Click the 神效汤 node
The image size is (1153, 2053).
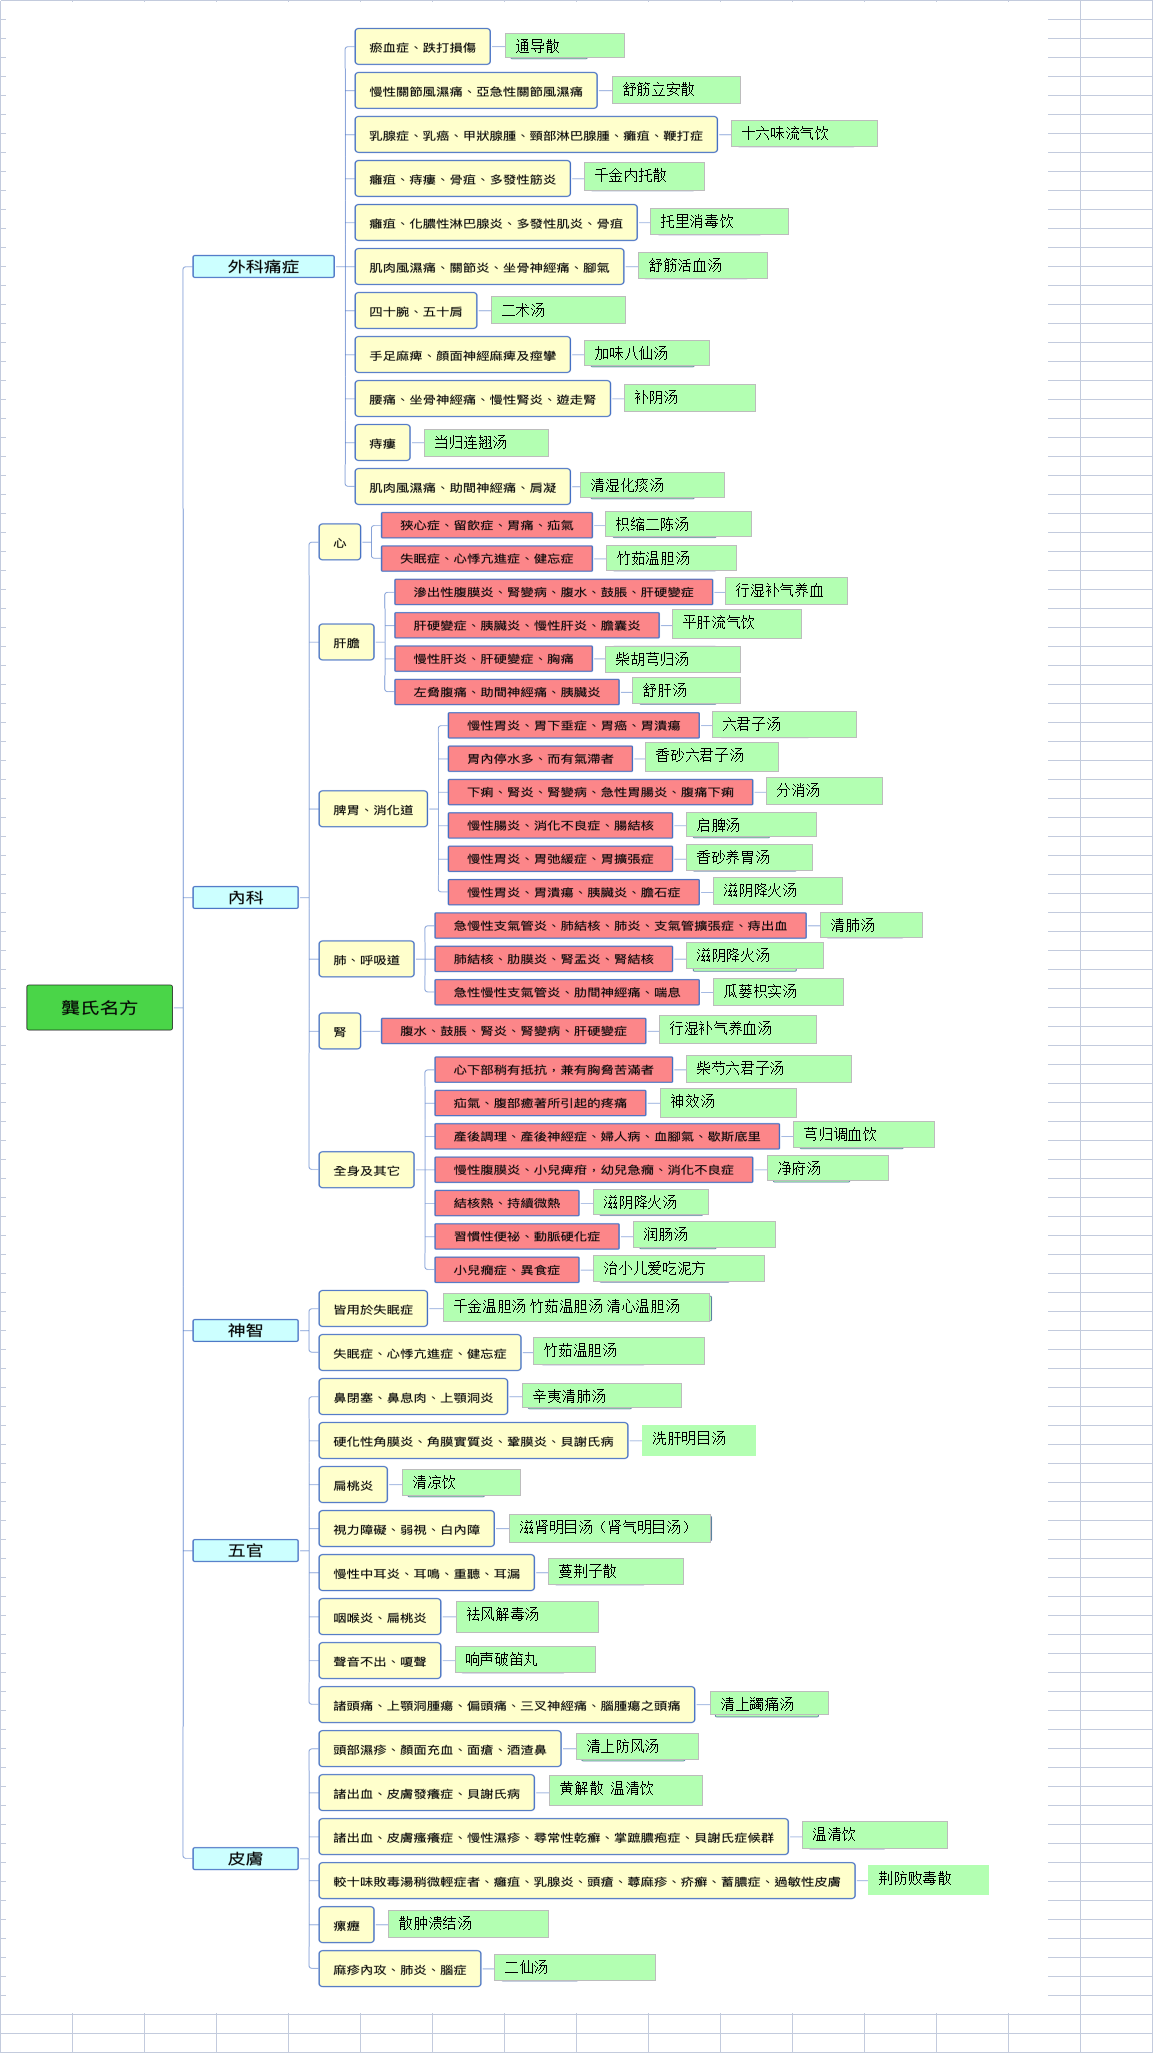(728, 1102)
